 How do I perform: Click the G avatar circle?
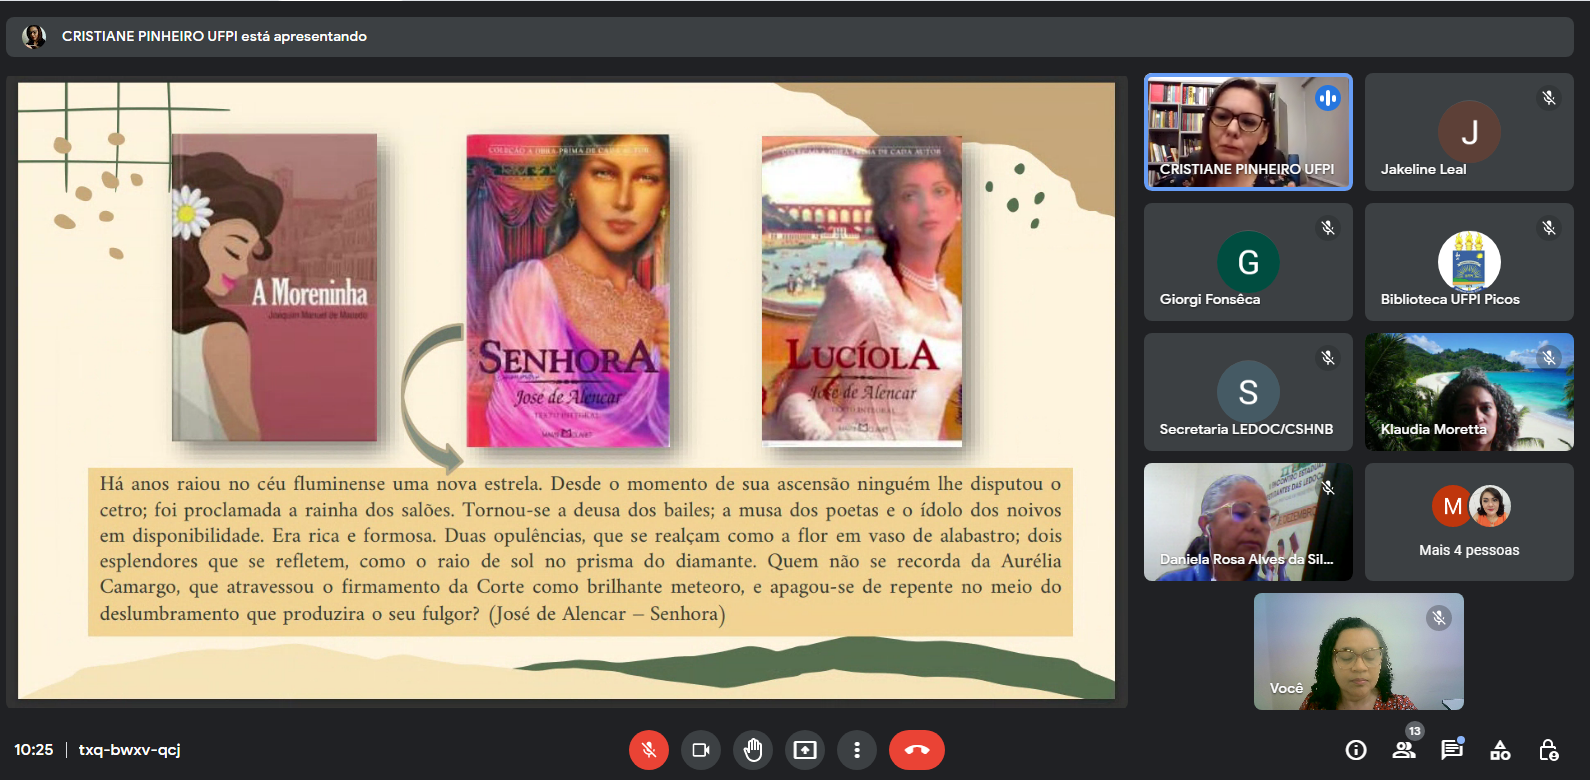click(x=1248, y=262)
